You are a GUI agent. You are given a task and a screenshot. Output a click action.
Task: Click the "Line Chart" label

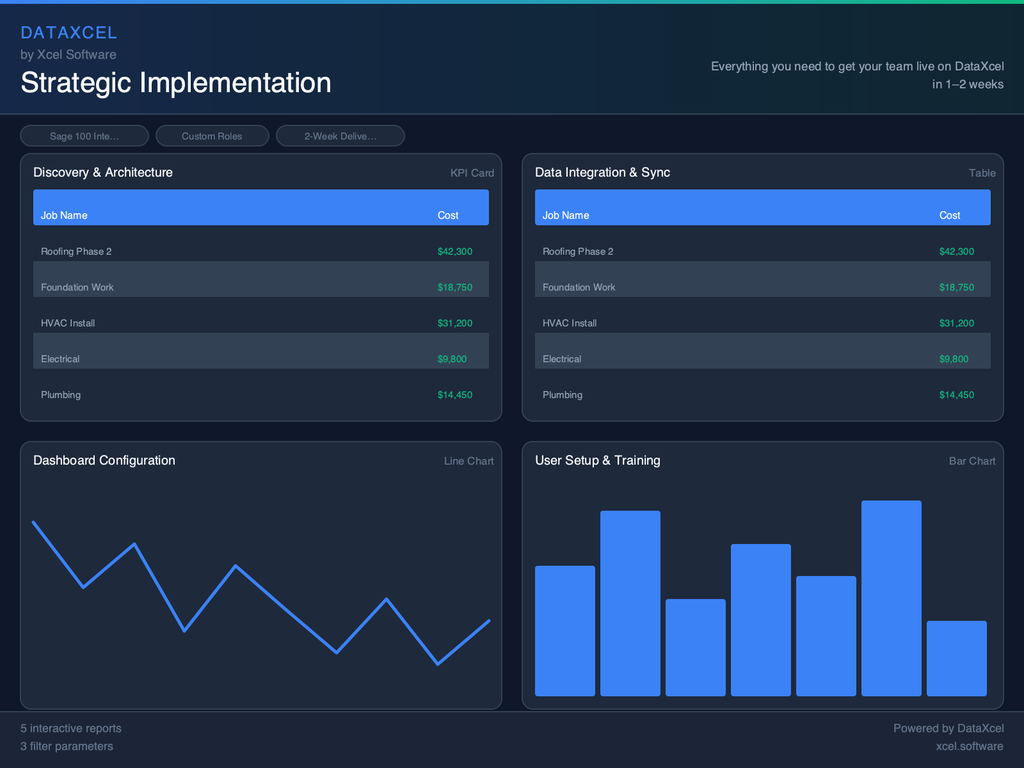tap(468, 460)
